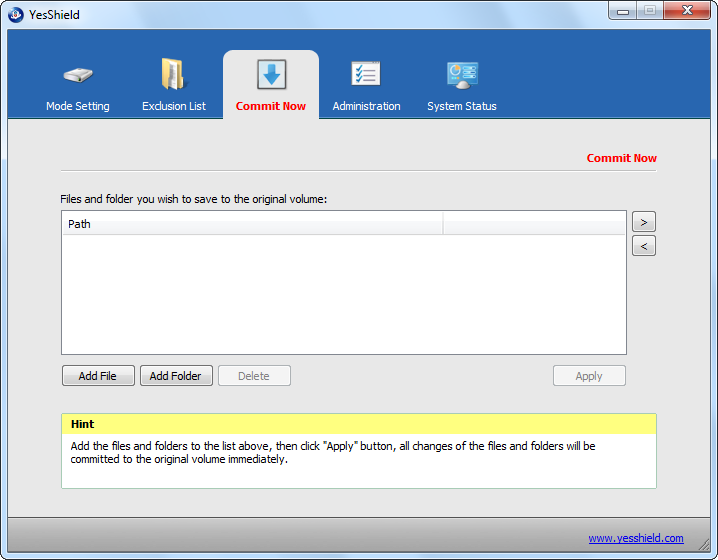Open the Administration checklist icon

click(x=366, y=74)
